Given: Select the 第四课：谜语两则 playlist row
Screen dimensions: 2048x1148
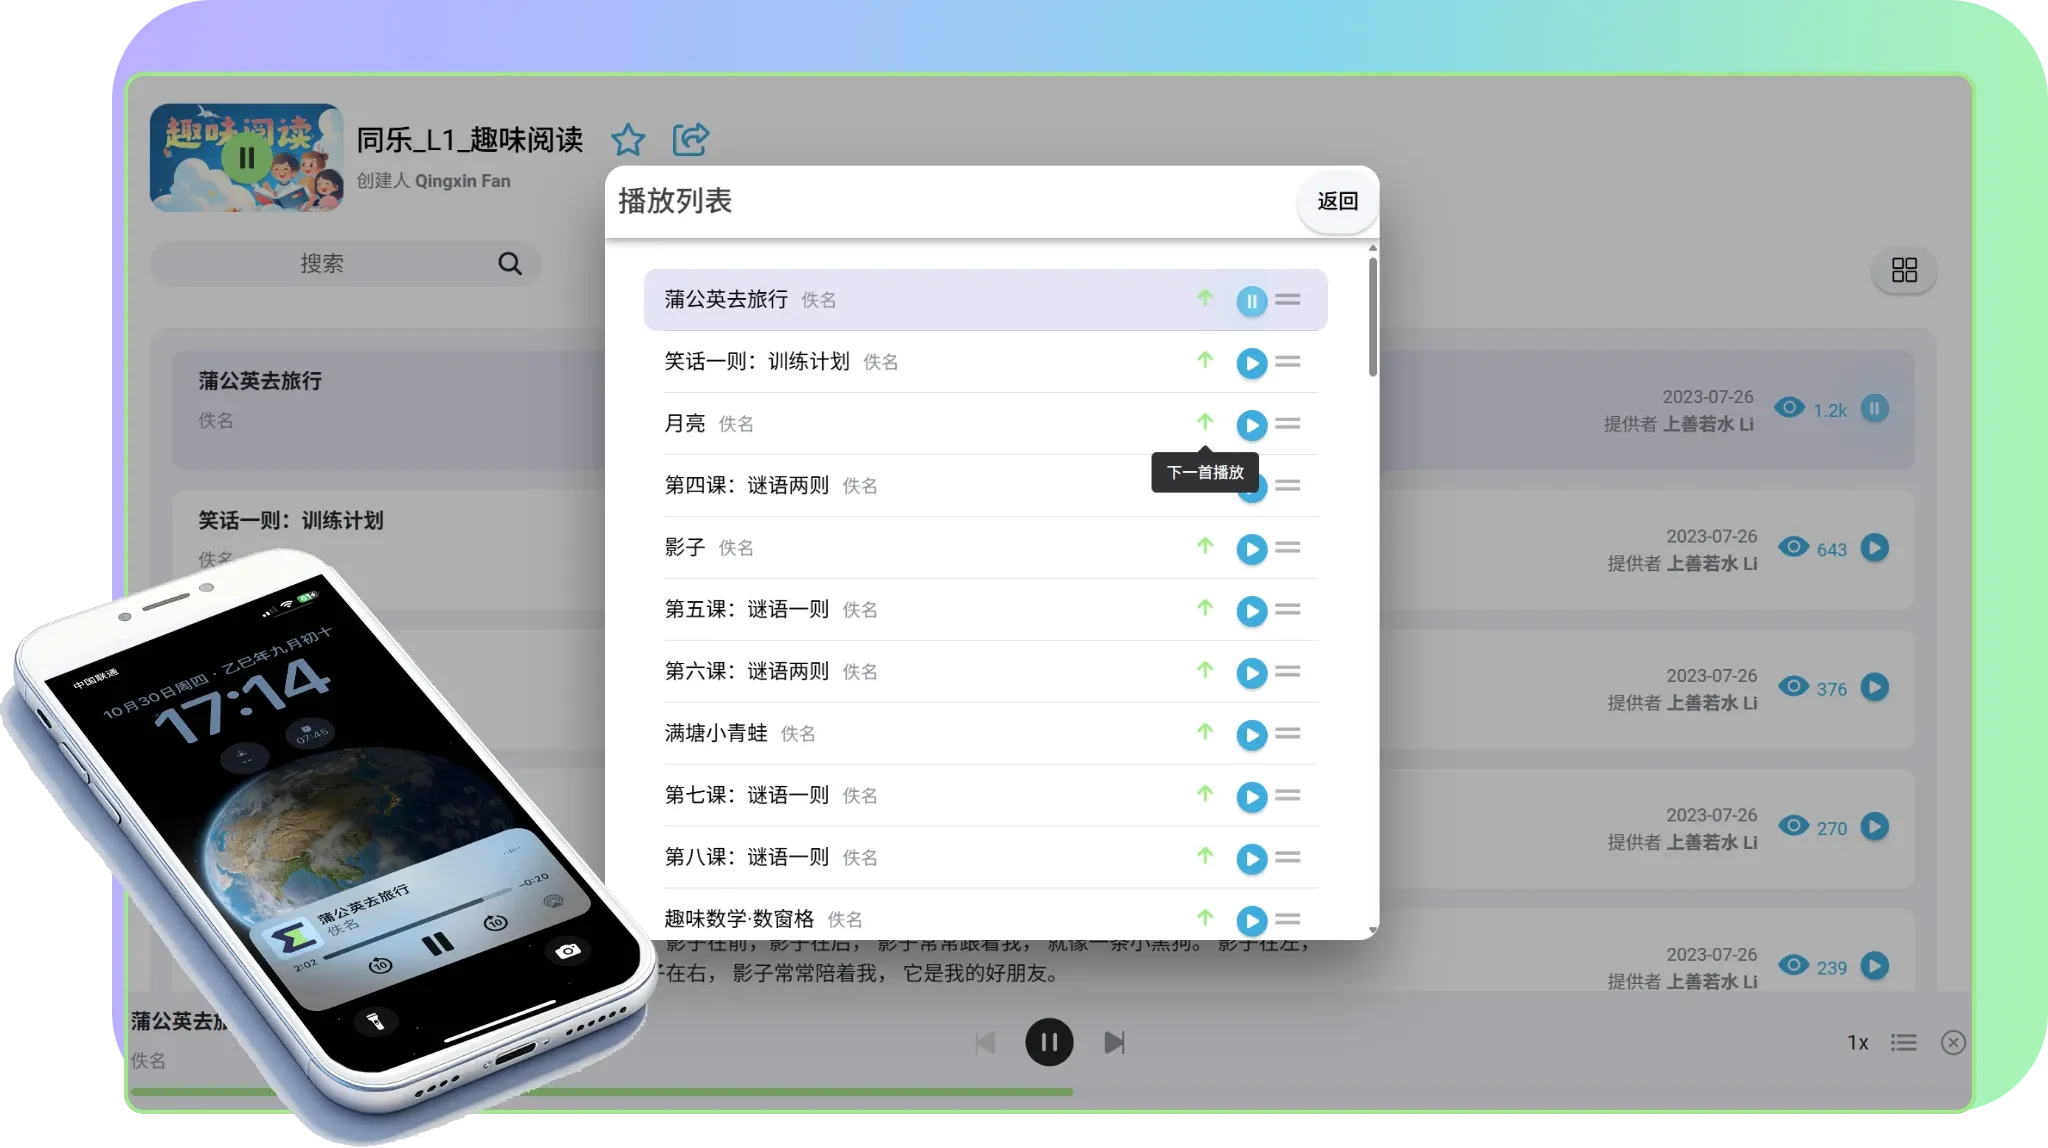Looking at the screenshot, I should (x=985, y=486).
